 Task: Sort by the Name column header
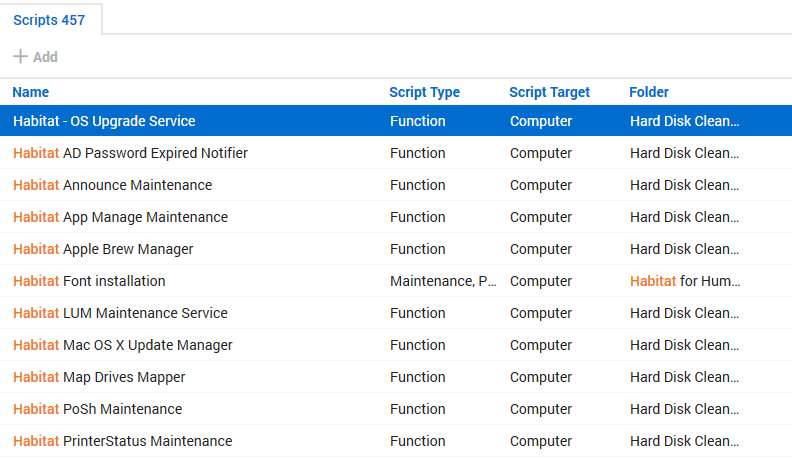(31, 92)
